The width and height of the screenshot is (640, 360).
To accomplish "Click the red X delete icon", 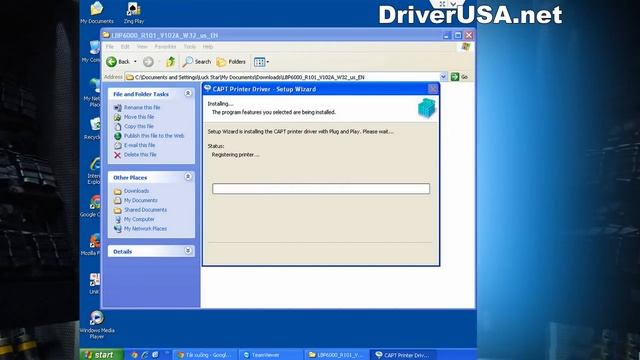I will [118, 155].
